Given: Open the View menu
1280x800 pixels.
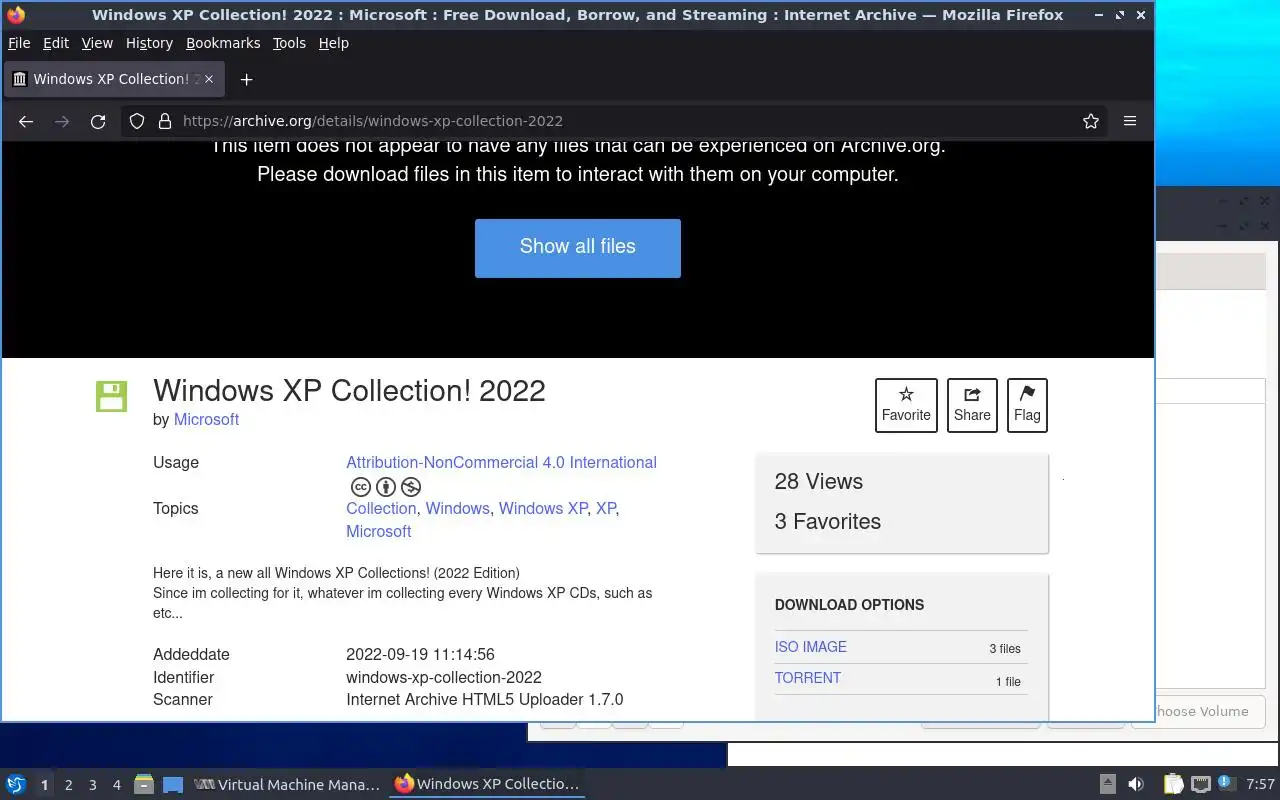Looking at the screenshot, I should tap(97, 43).
